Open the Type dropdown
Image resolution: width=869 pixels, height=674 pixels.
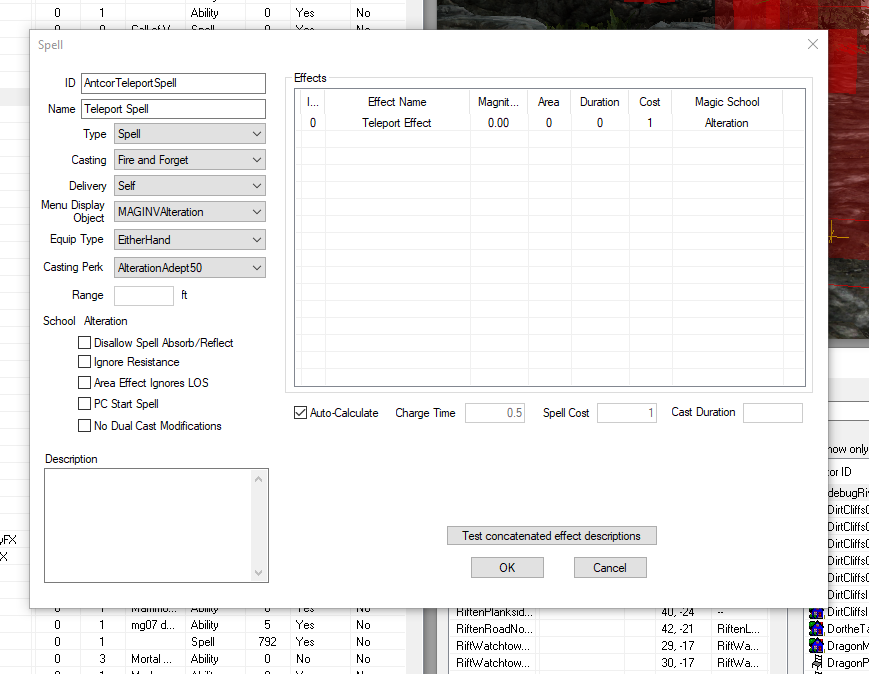click(x=189, y=134)
